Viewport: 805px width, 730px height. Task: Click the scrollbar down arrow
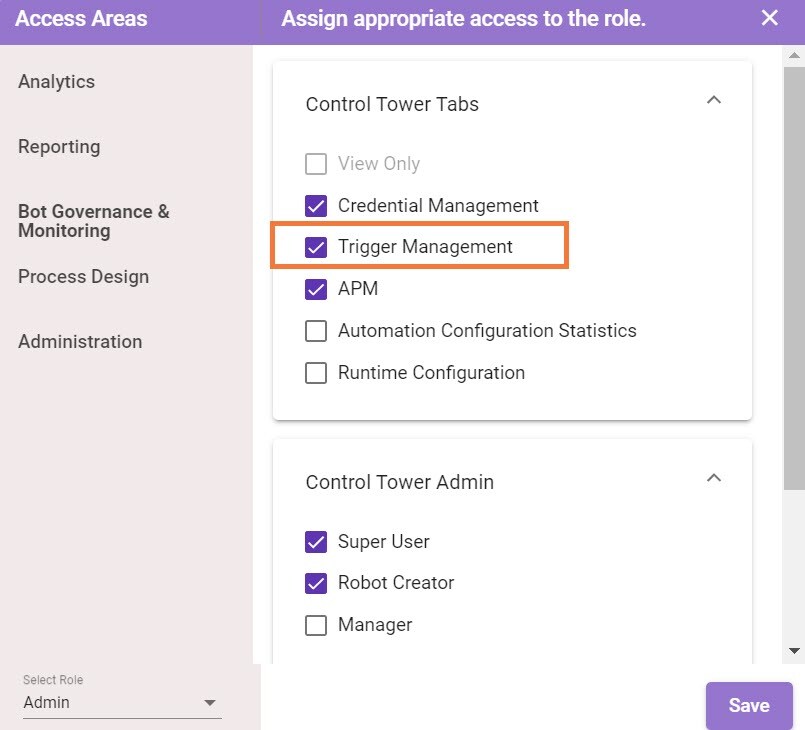click(x=795, y=650)
